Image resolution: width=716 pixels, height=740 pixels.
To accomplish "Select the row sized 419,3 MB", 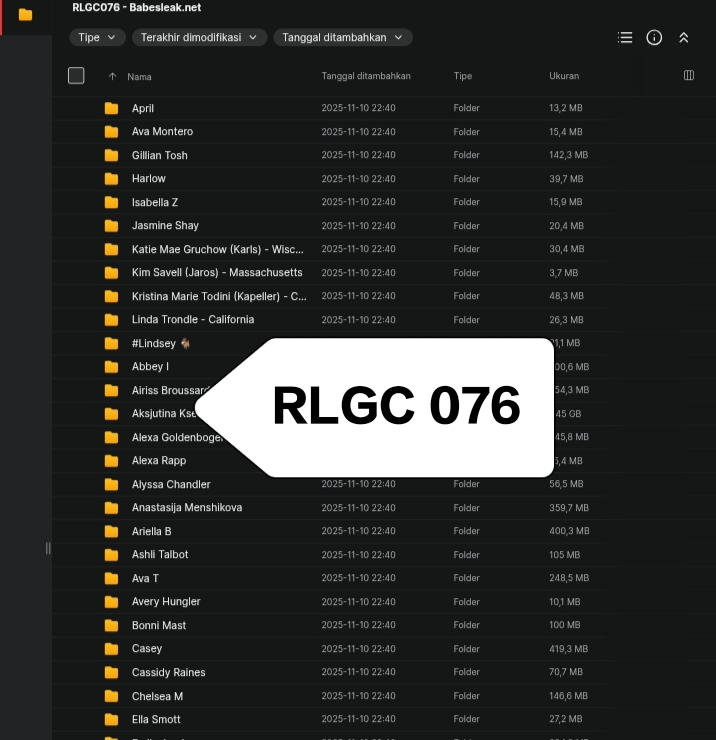I will tap(383, 649).
